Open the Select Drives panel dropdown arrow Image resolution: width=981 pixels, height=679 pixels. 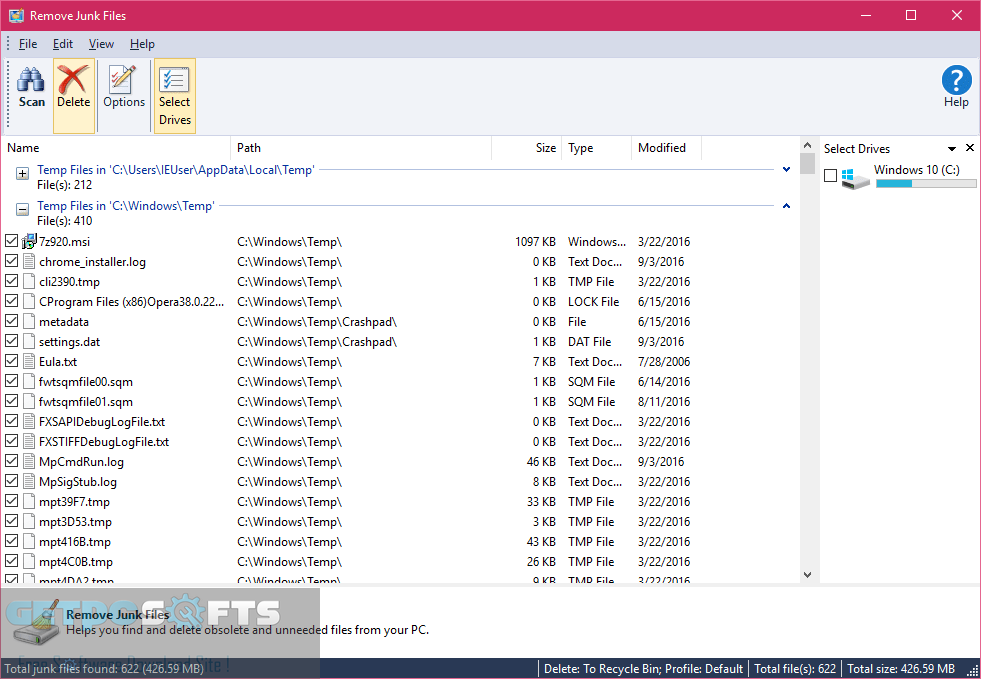(x=952, y=149)
